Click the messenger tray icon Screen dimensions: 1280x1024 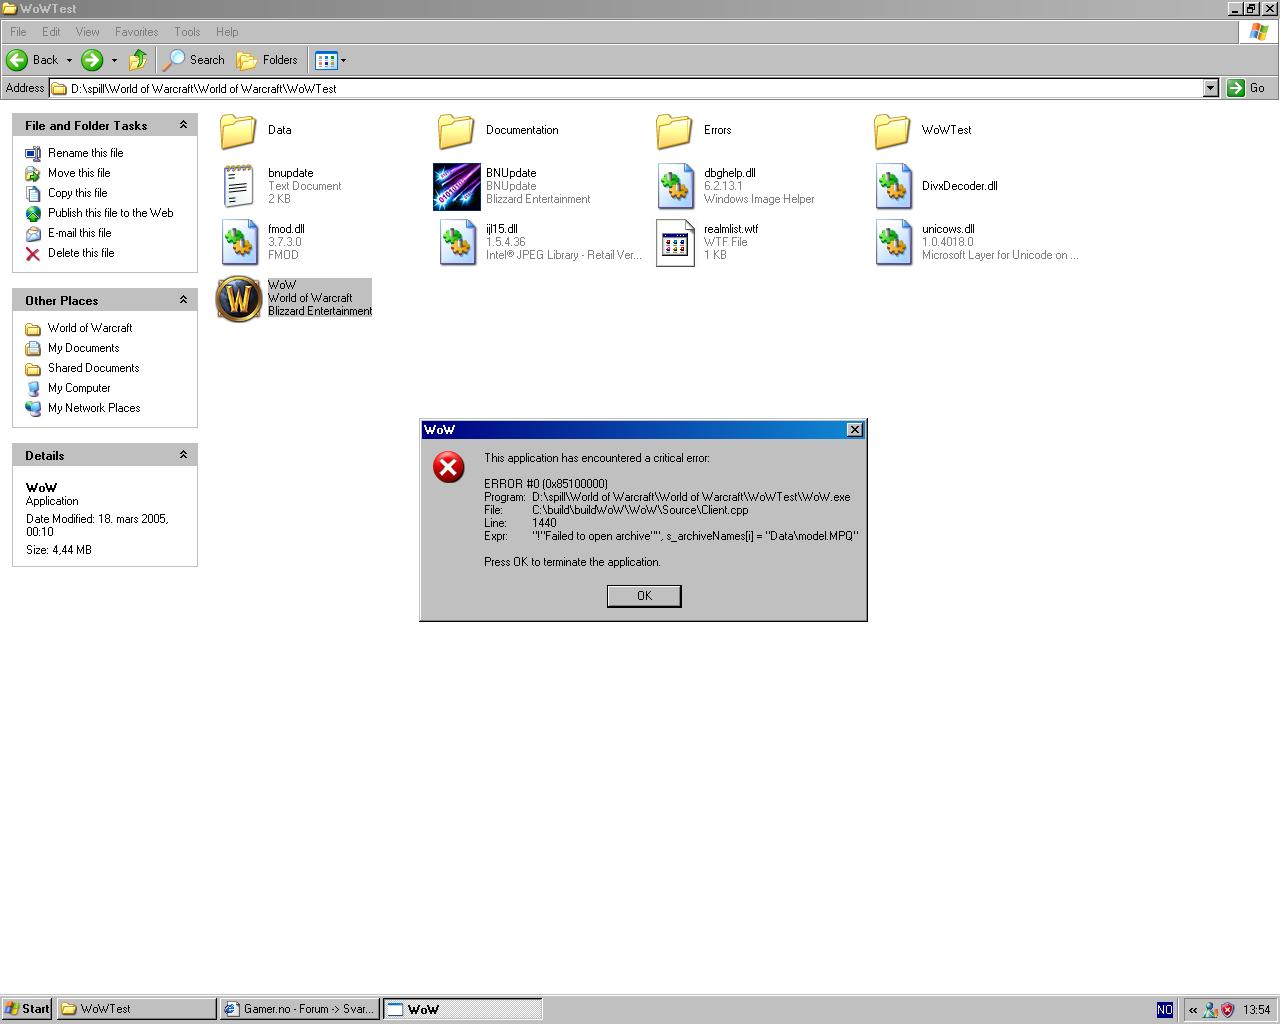(1210, 1010)
